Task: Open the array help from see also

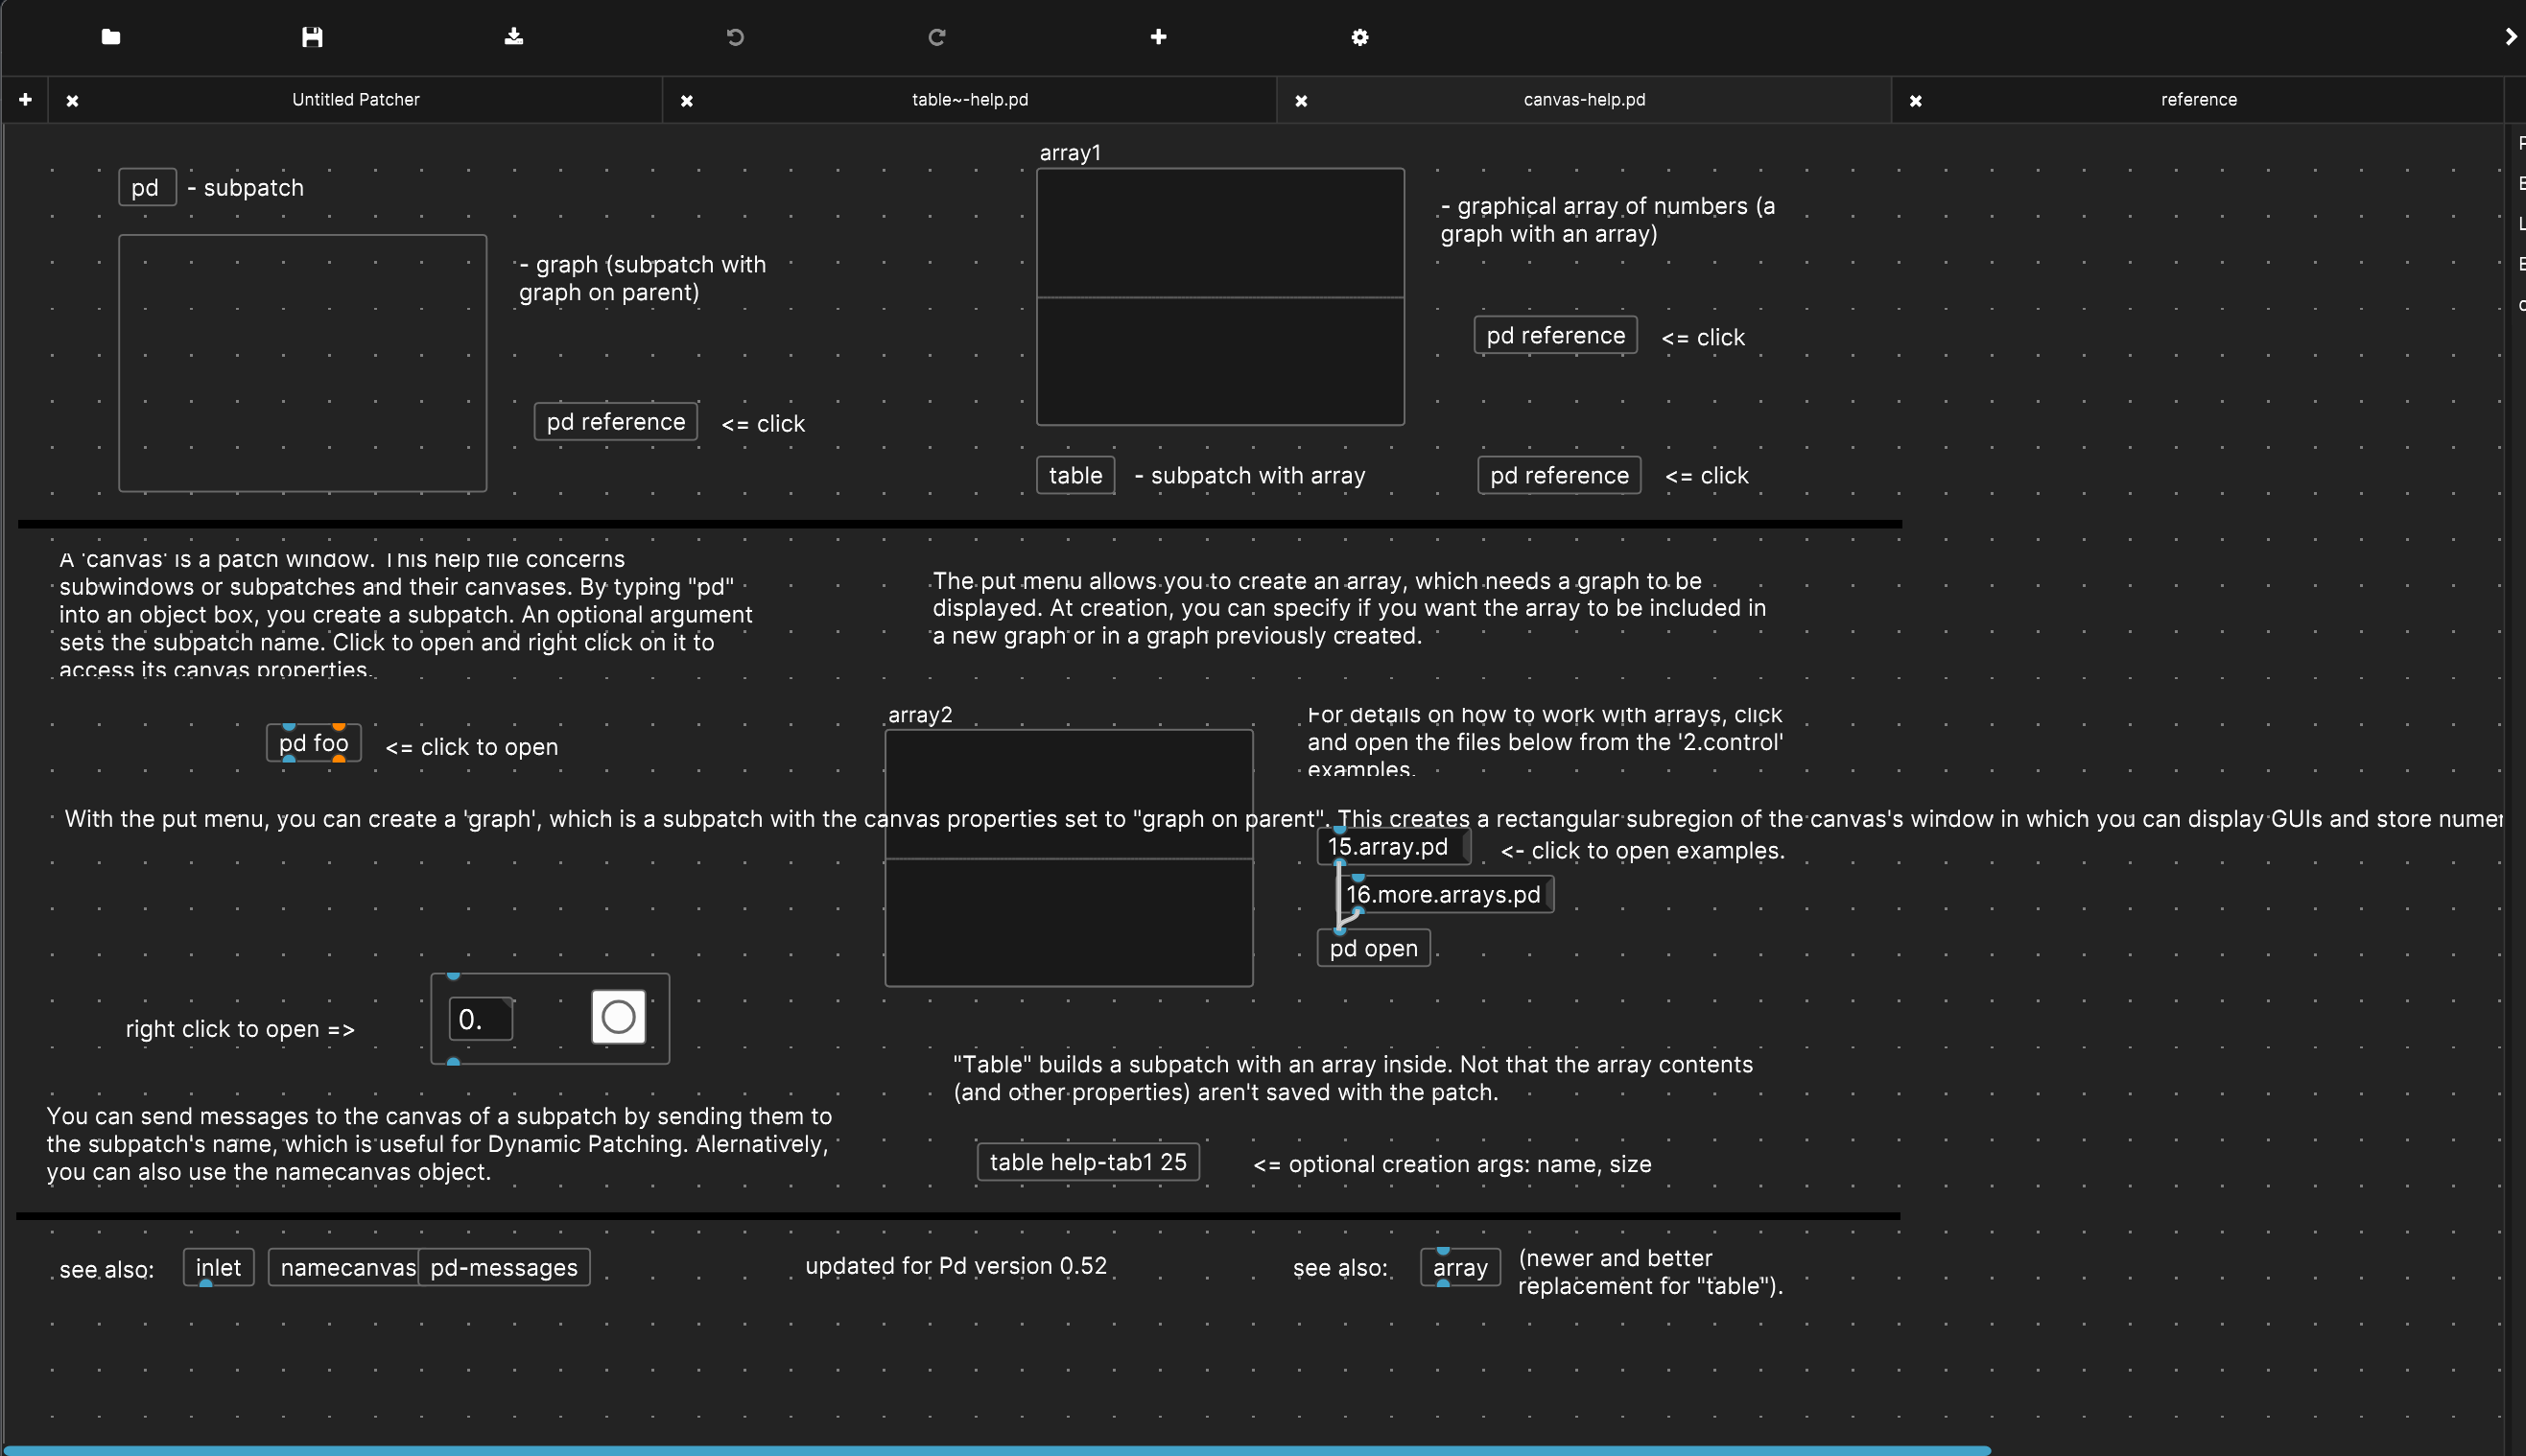Action: [x=1458, y=1267]
